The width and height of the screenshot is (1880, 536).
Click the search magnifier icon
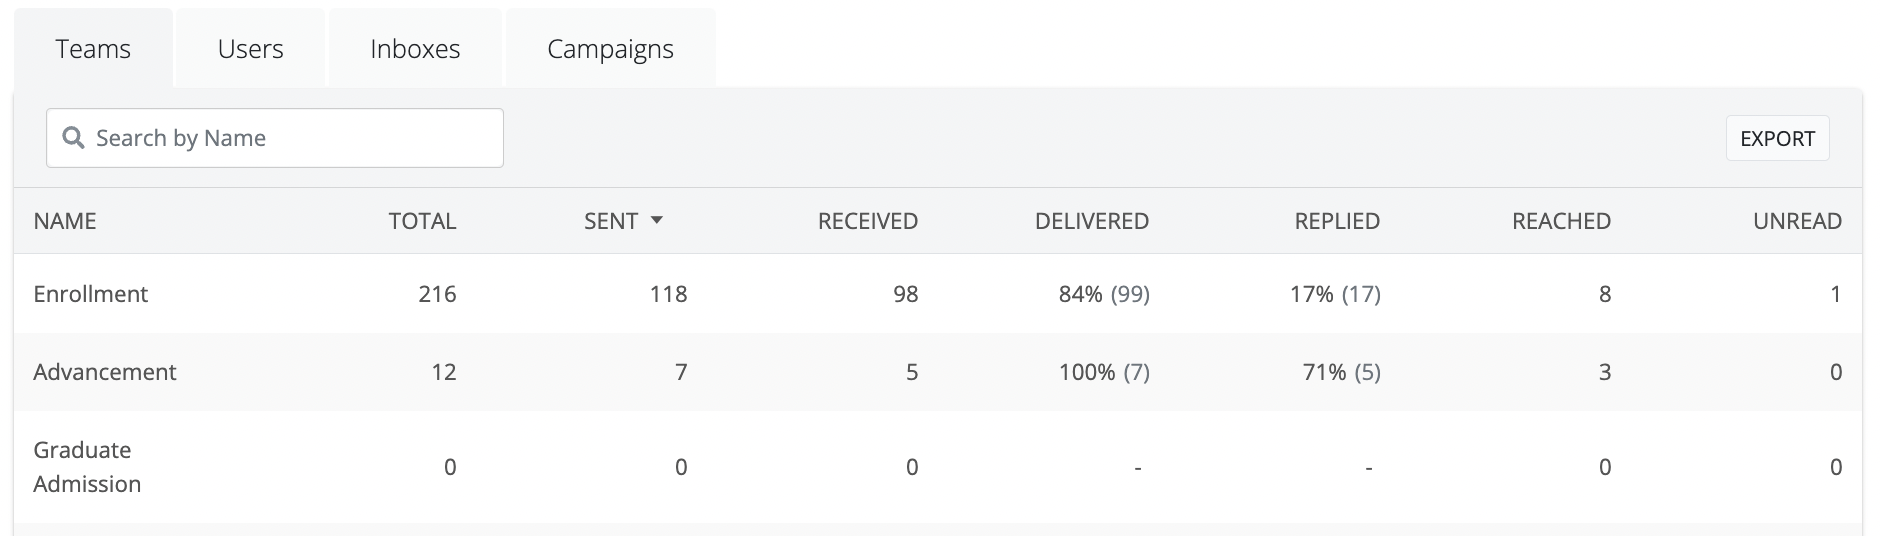click(x=73, y=138)
